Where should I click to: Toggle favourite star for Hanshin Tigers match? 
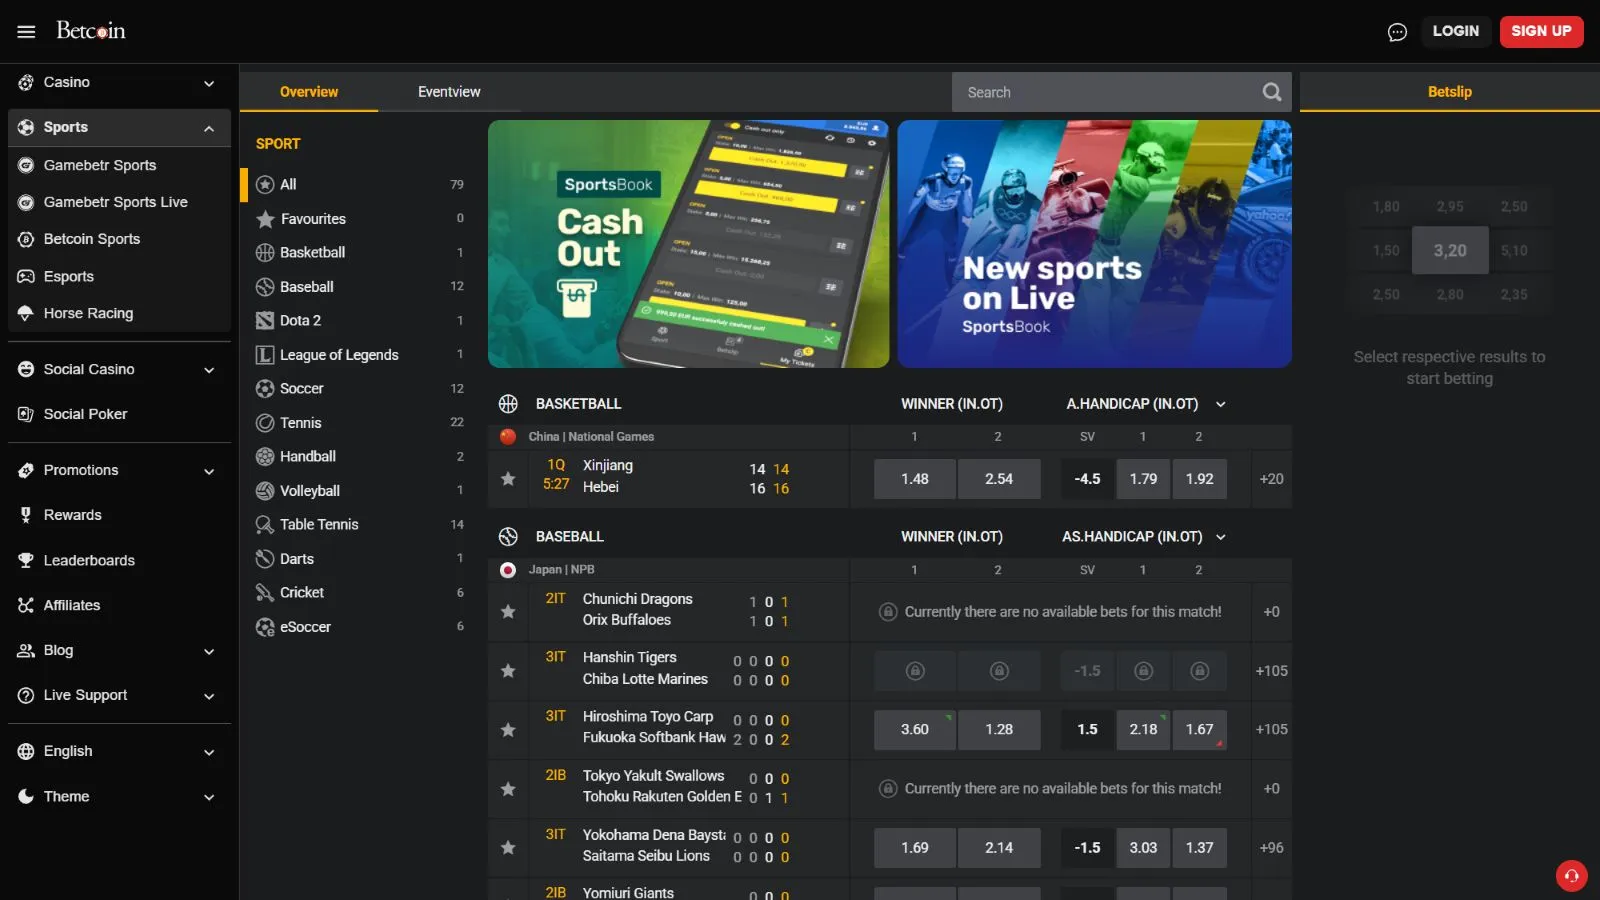point(508,671)
